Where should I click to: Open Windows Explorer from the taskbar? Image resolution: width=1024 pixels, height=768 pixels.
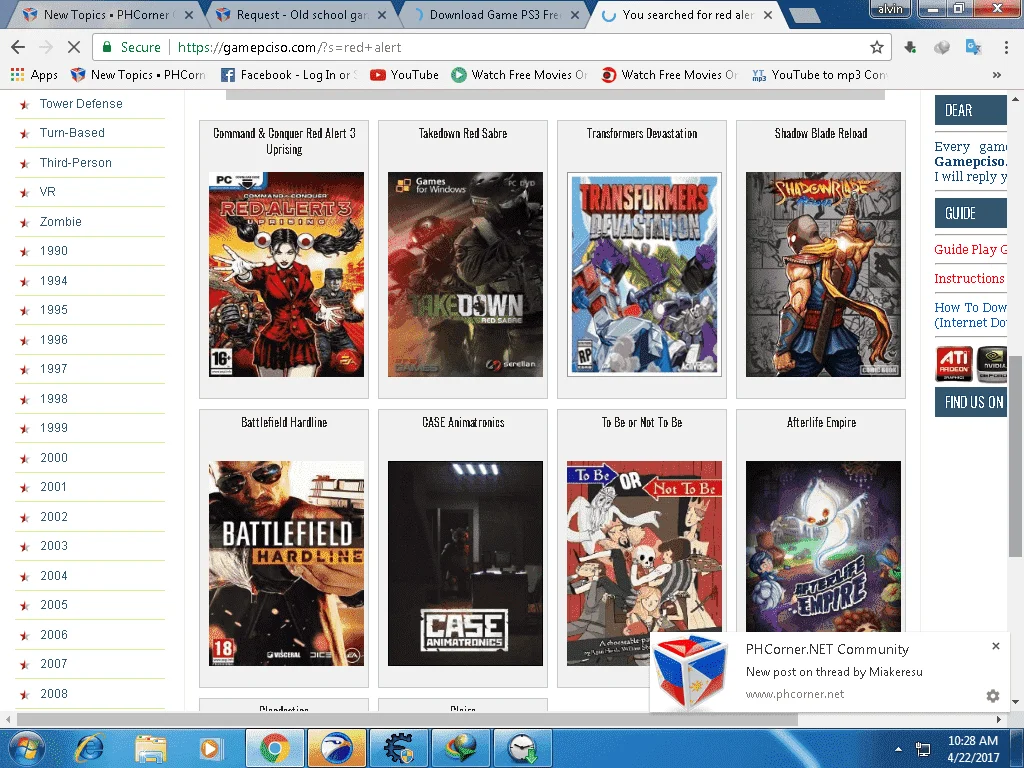[151, 748]
